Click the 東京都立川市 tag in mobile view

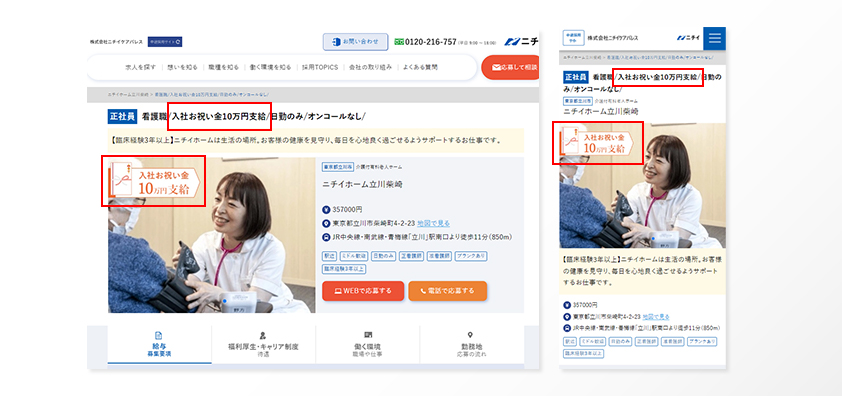577,101
